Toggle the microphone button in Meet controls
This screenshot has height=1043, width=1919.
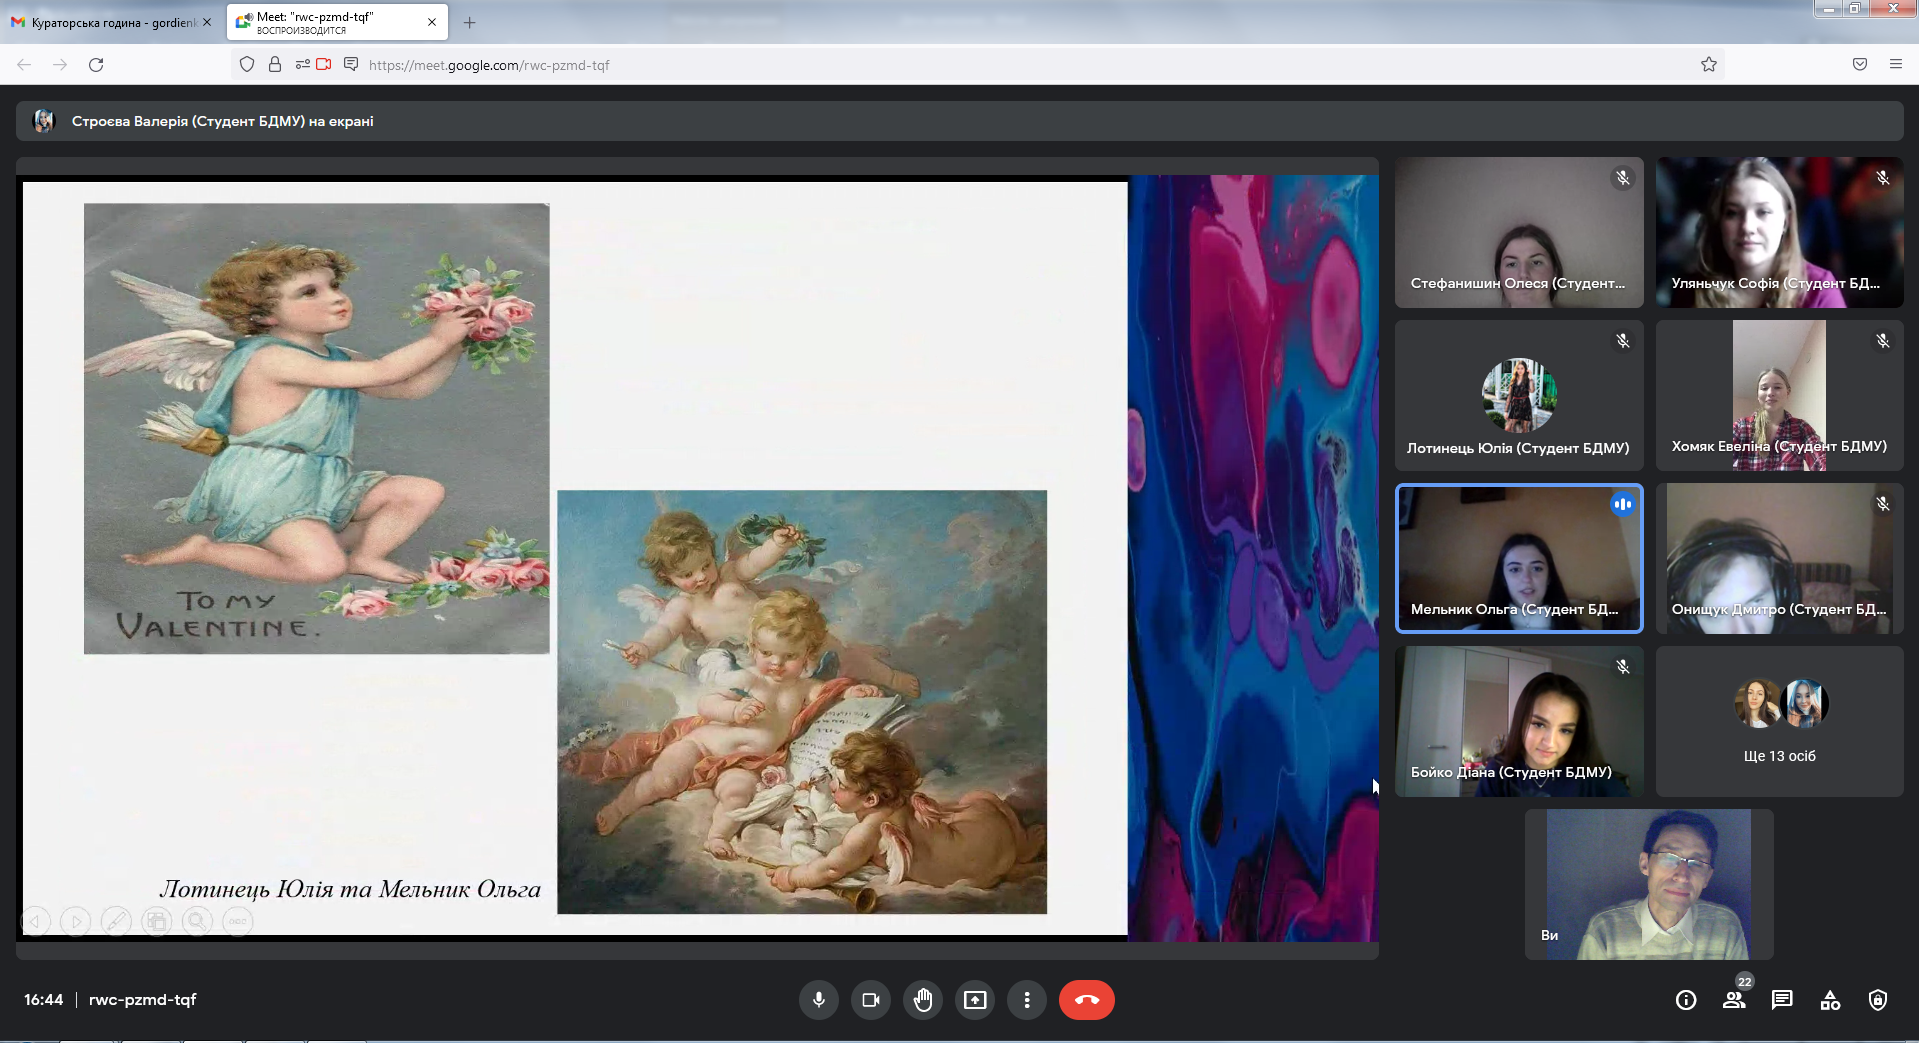pos(819,1000)
